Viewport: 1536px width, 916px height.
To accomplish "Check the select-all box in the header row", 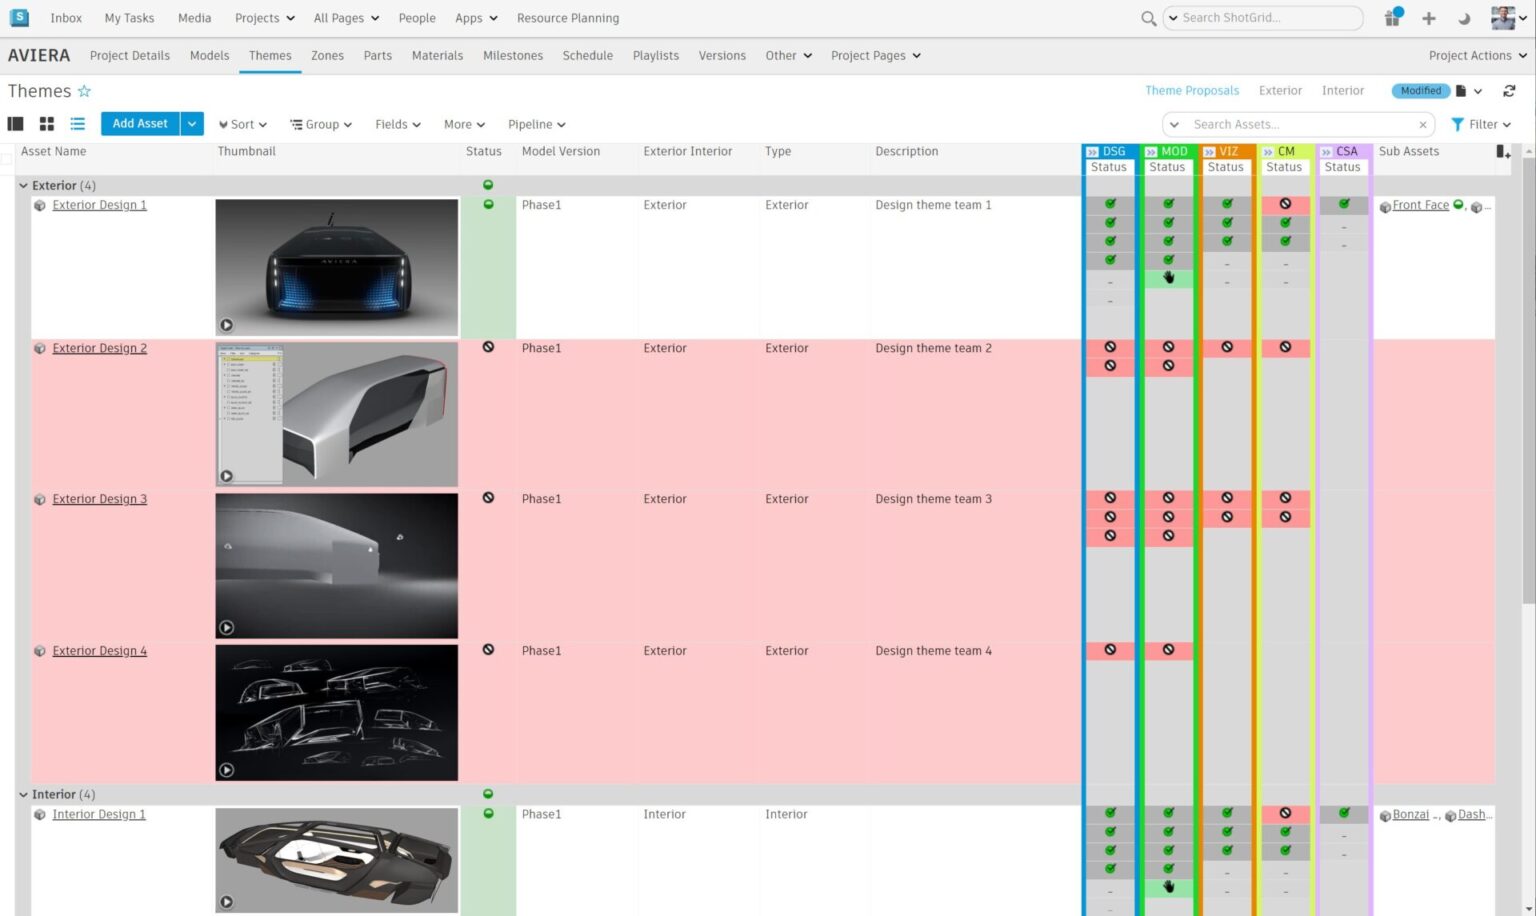I will [7, 158].
